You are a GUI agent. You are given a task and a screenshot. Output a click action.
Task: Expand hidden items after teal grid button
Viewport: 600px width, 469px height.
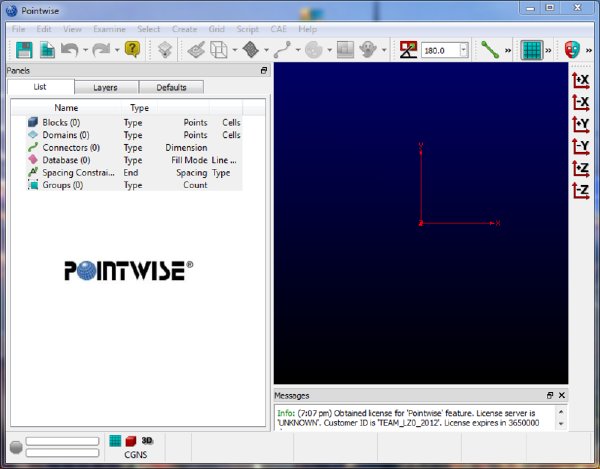point(548,50)
